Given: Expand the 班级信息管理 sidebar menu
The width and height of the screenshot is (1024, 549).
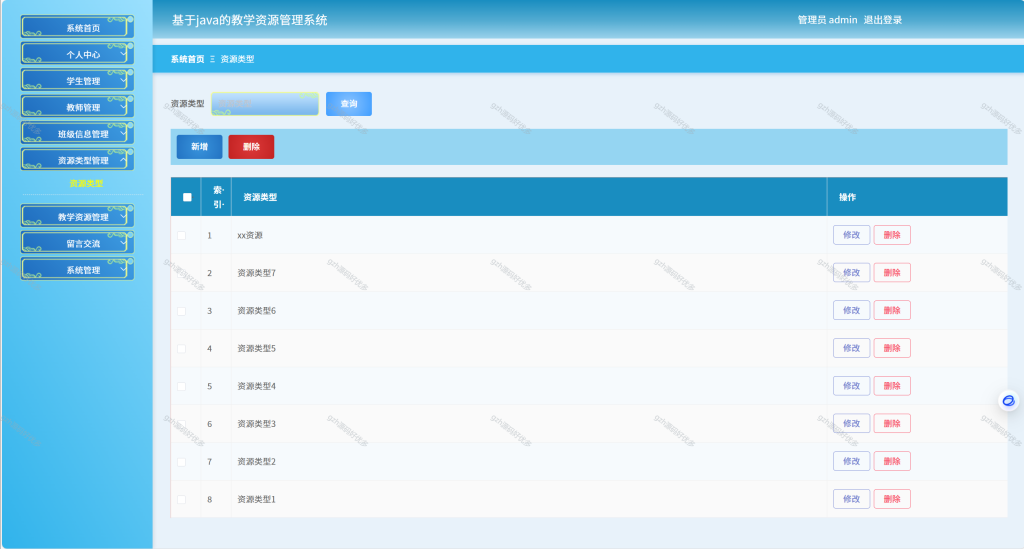Looking at the screenshot, I should 77,133.
